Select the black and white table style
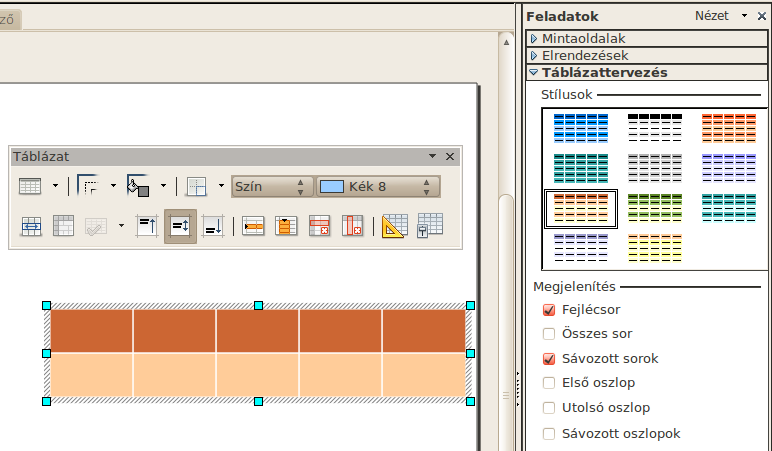Screen dimensions: 772x451 point(655,128)
